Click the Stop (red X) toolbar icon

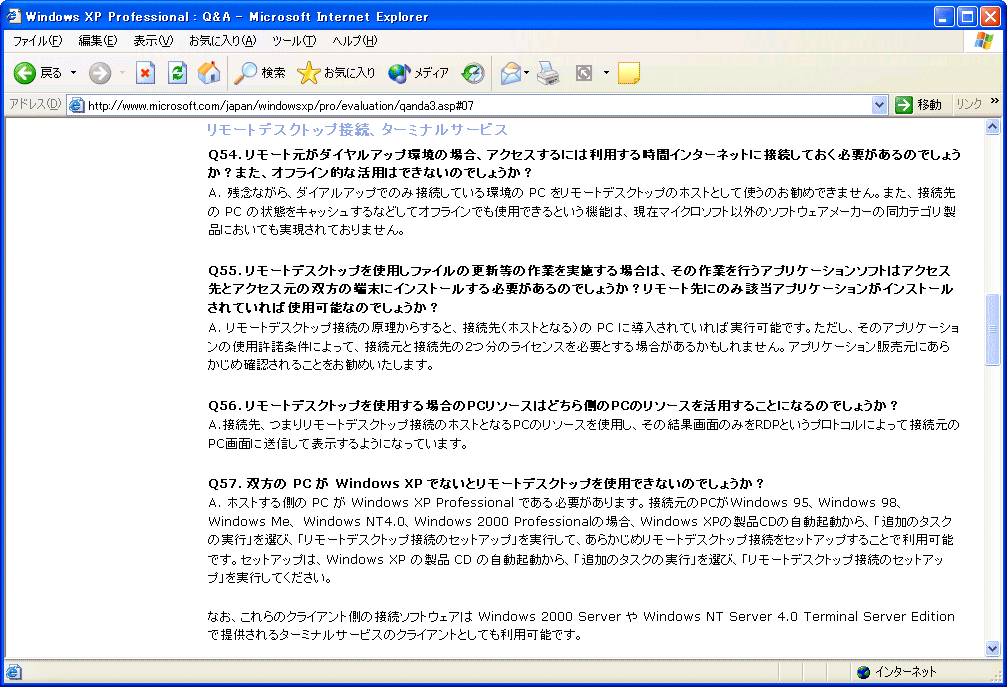[146, 73]
